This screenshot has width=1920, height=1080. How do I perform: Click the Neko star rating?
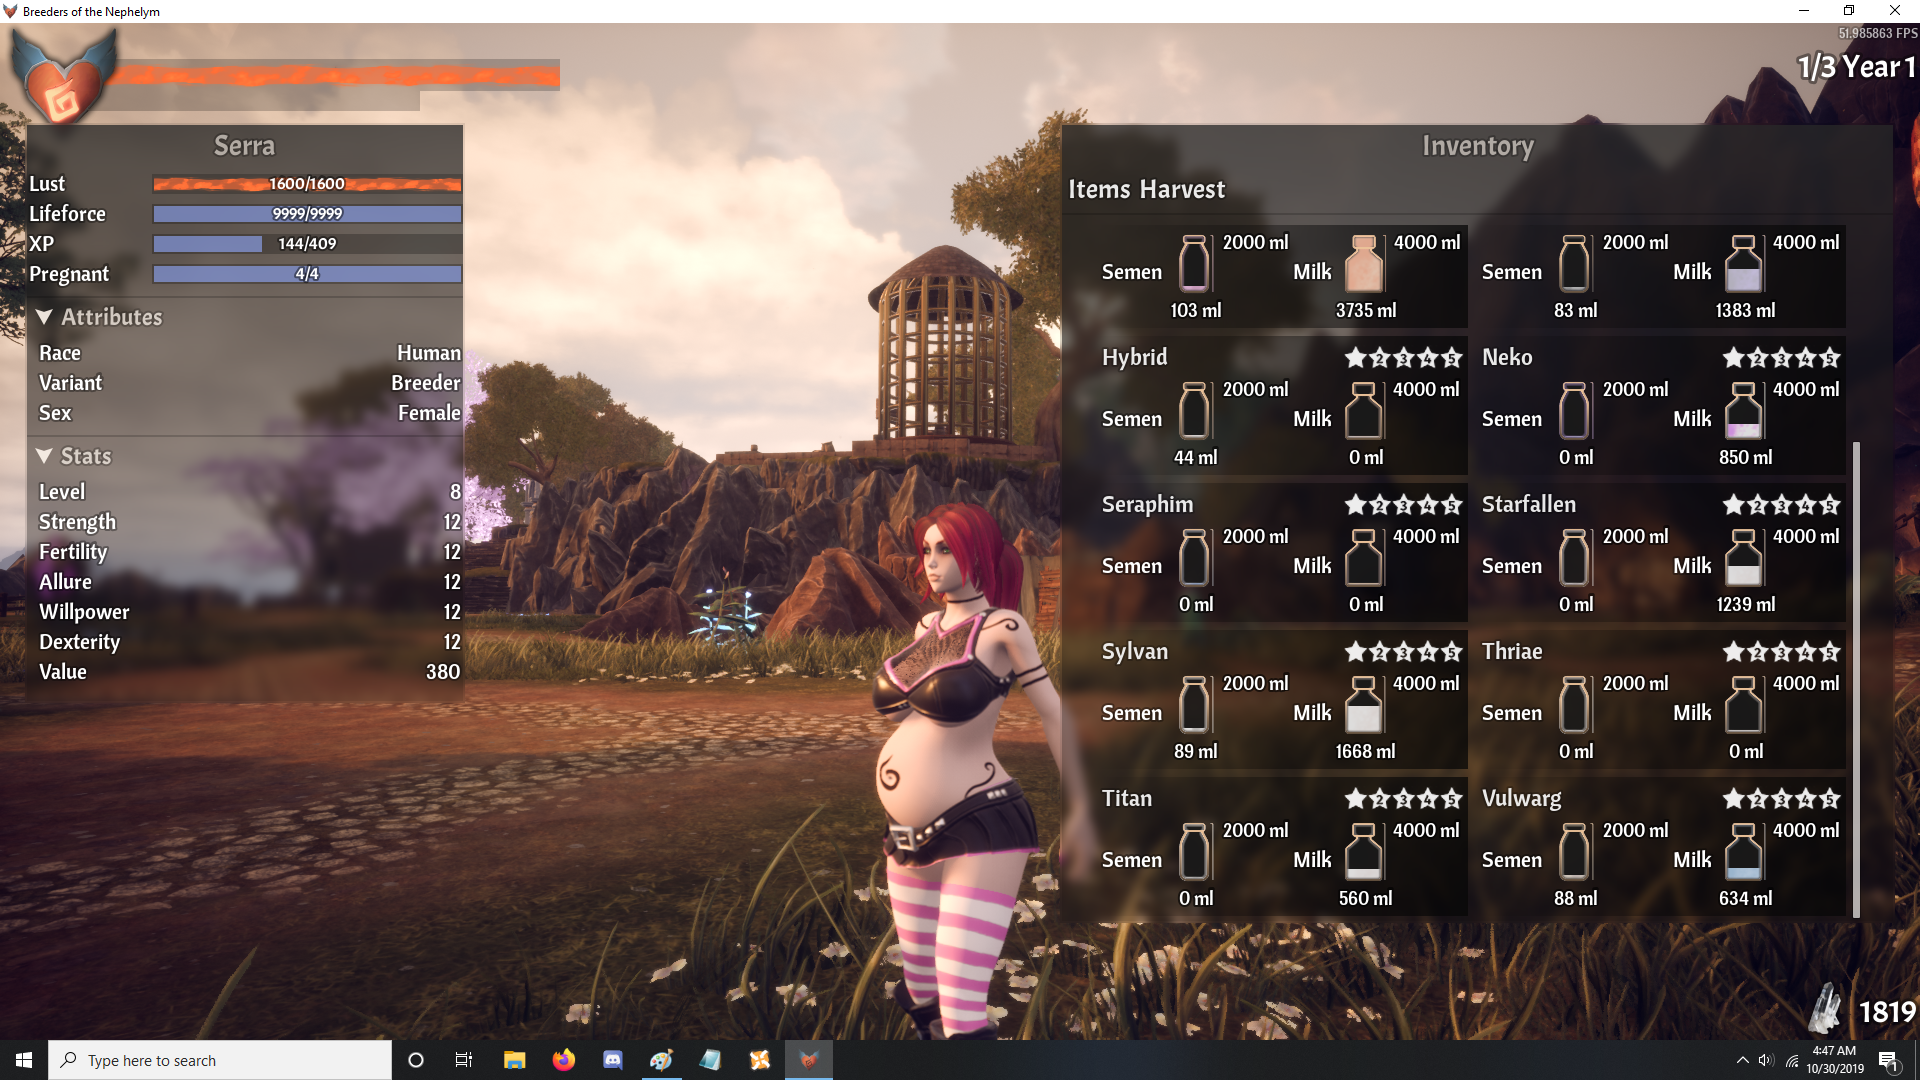click(1781, 358)
